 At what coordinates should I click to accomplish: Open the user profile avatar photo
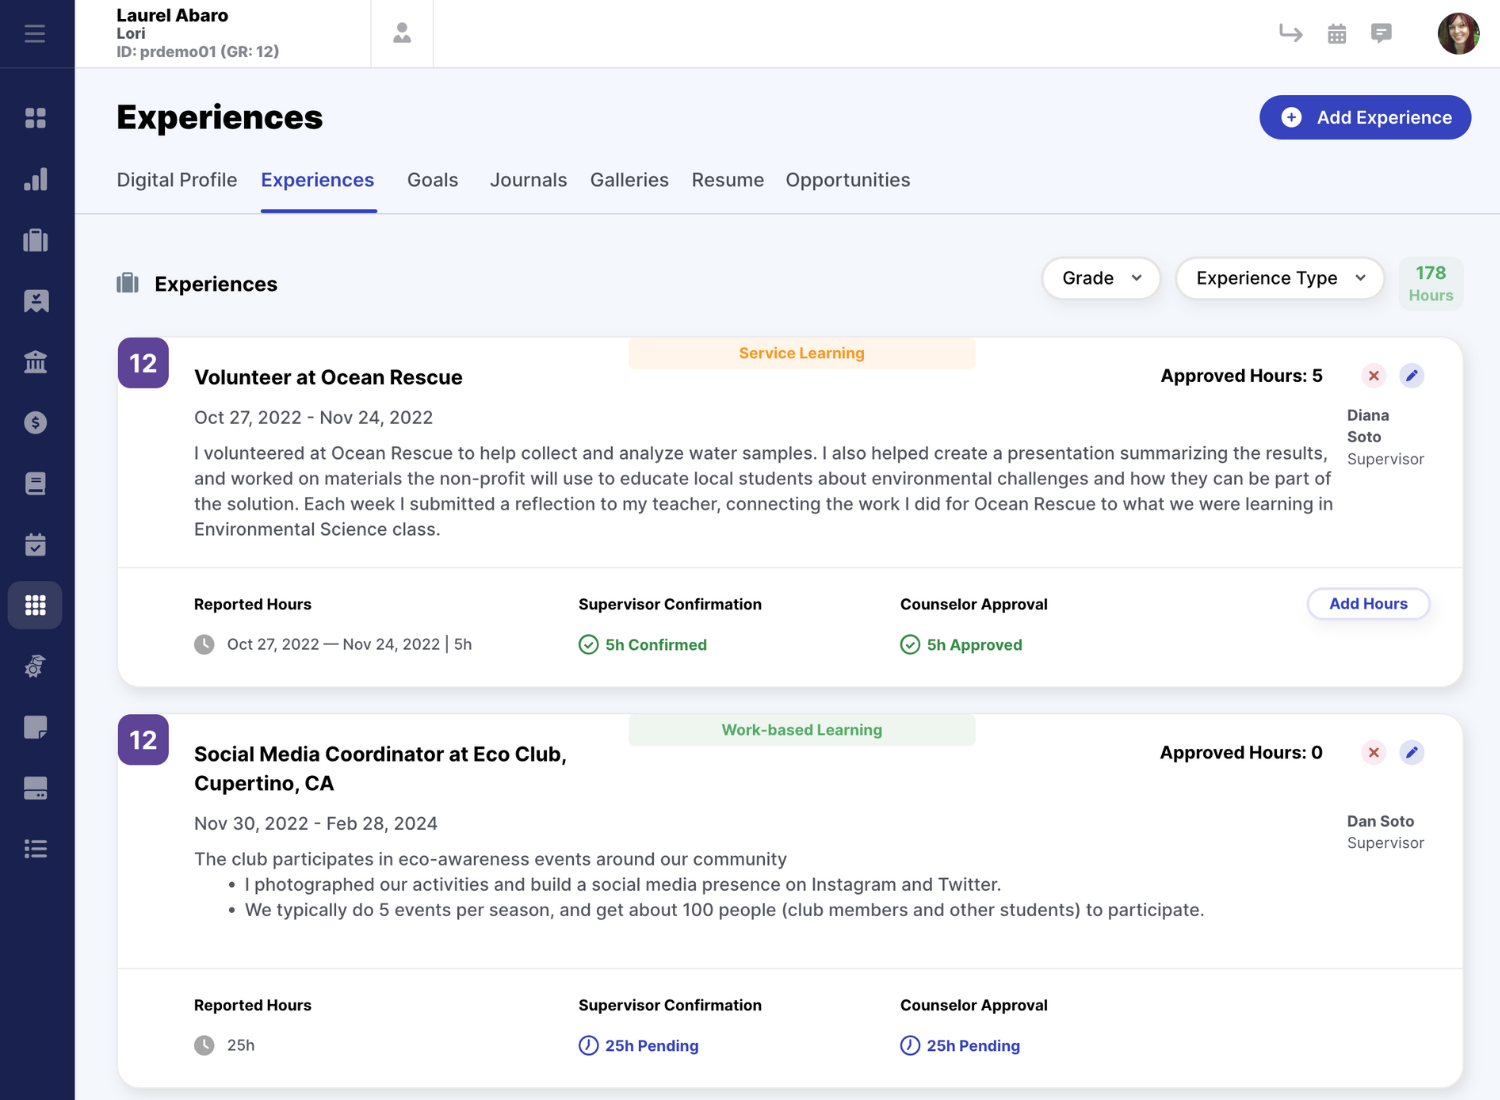point(1458,34)
